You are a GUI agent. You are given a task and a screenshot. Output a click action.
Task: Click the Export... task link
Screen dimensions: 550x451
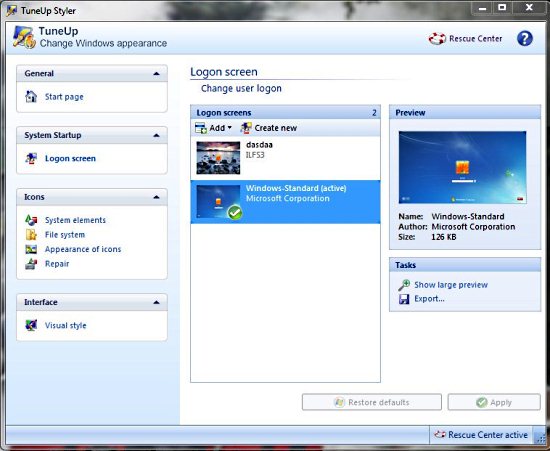(429, 299)
